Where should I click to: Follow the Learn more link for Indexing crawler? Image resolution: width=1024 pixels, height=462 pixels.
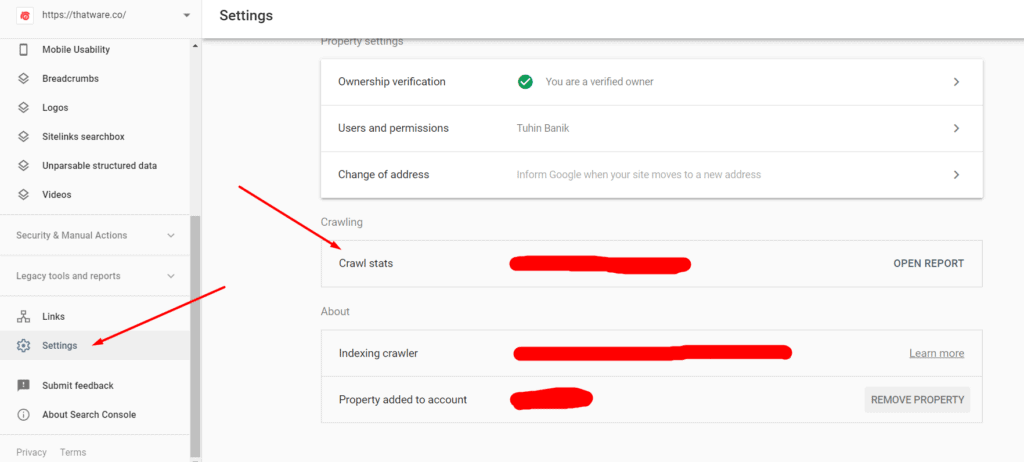coord(936,353)
